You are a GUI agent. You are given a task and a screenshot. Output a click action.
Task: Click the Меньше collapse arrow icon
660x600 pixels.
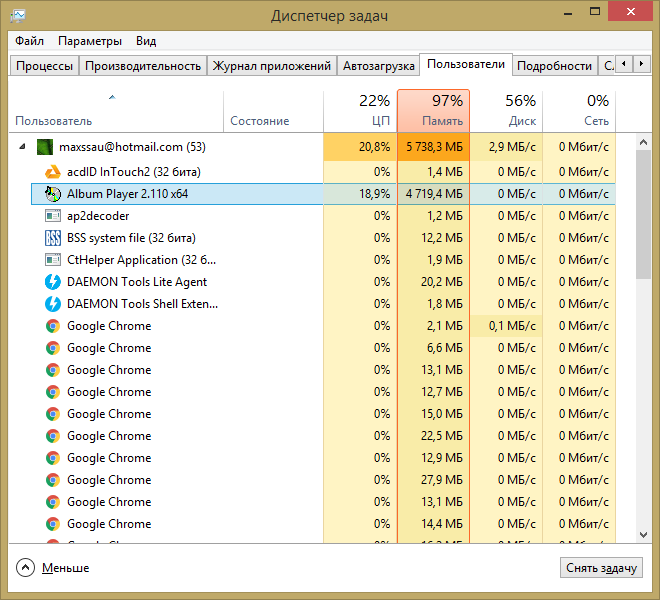click(x=25, y=568)
